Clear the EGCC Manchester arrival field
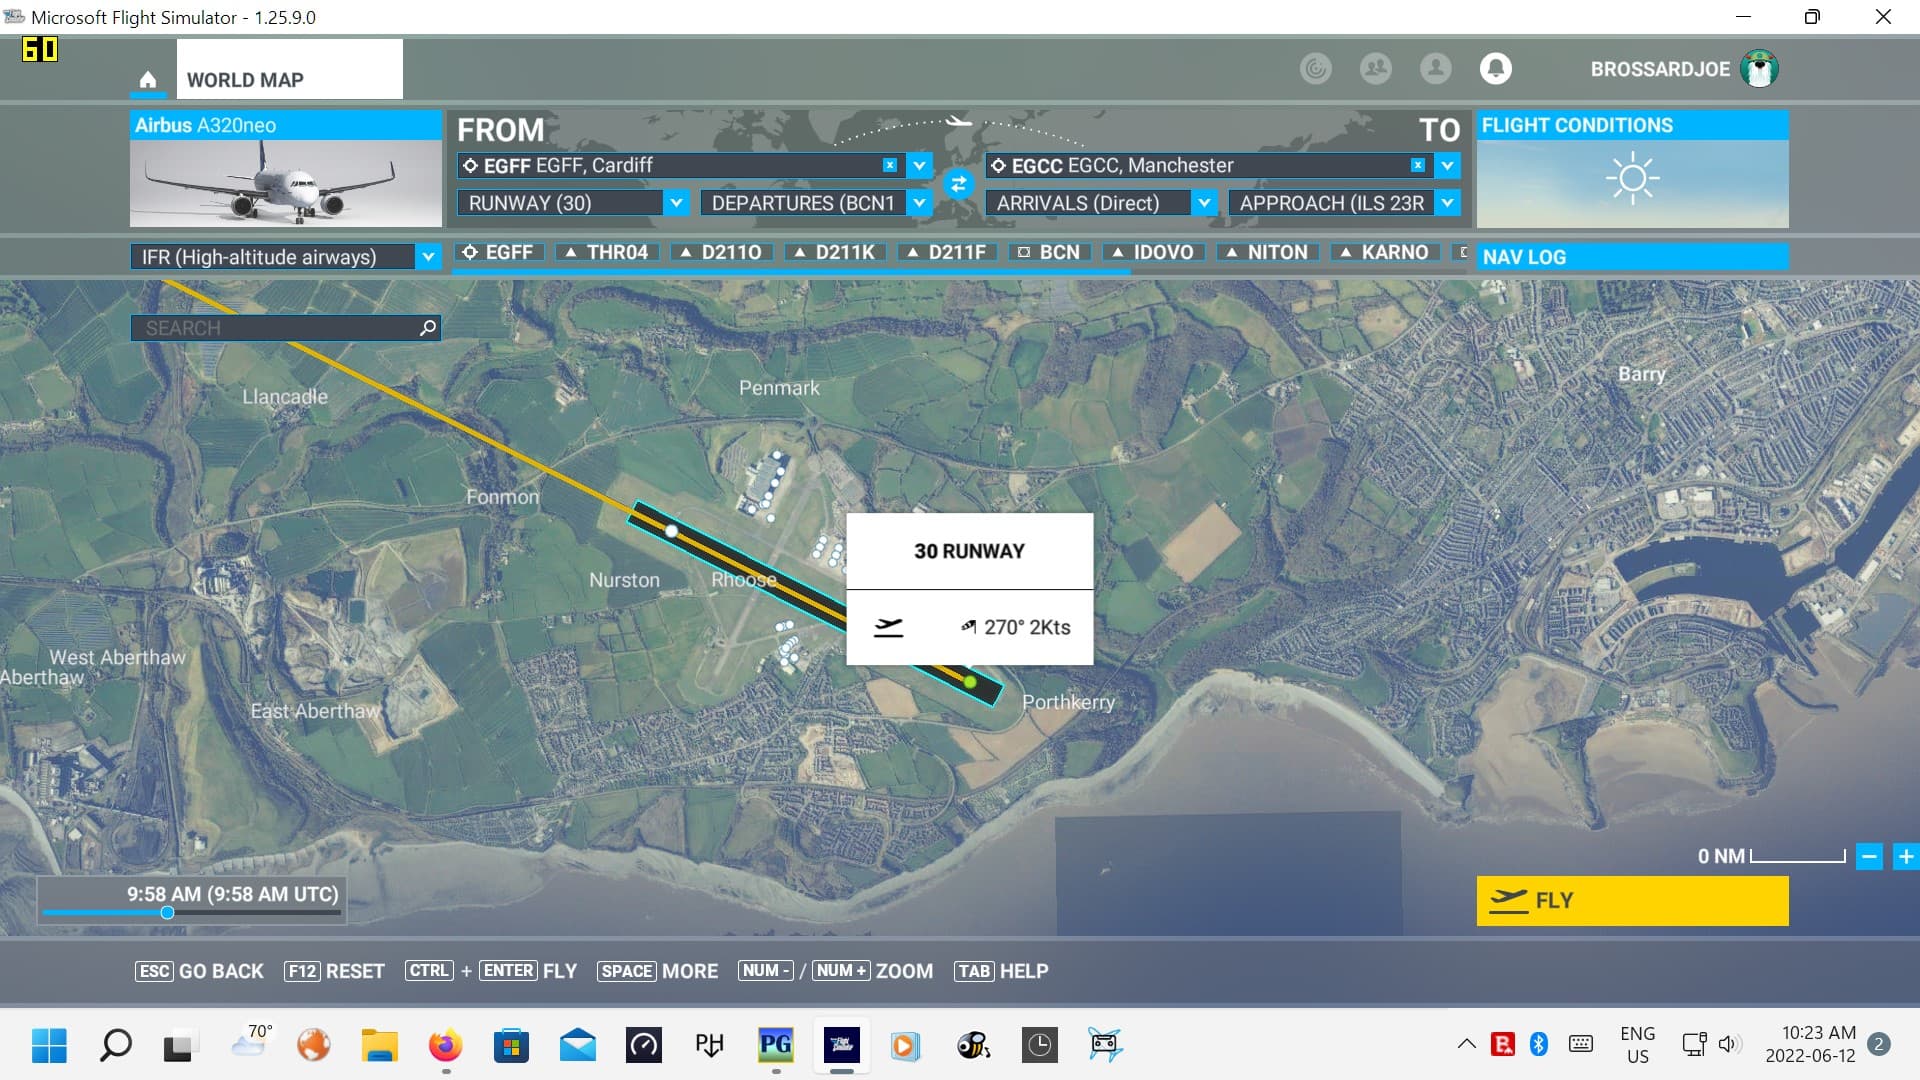The height and width of the screenshot is (1080, 1920). coord(1417,165)
